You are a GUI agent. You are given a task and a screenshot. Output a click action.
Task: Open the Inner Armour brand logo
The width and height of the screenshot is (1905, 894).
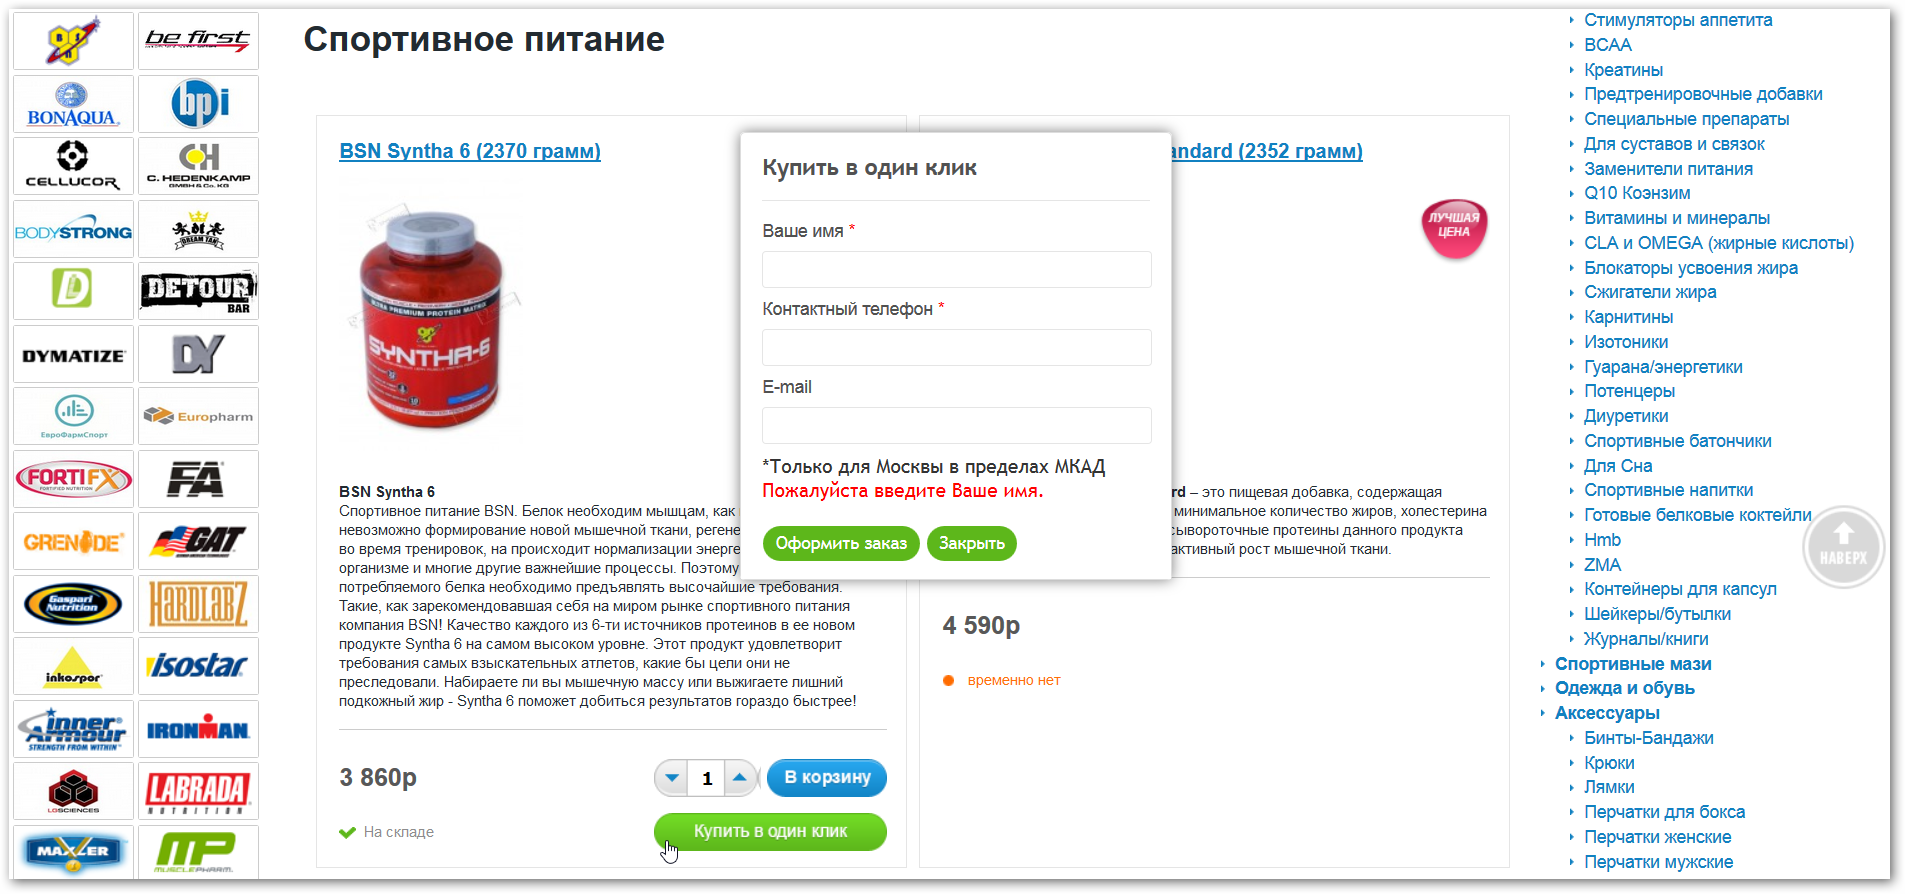[x=73, y=729]
